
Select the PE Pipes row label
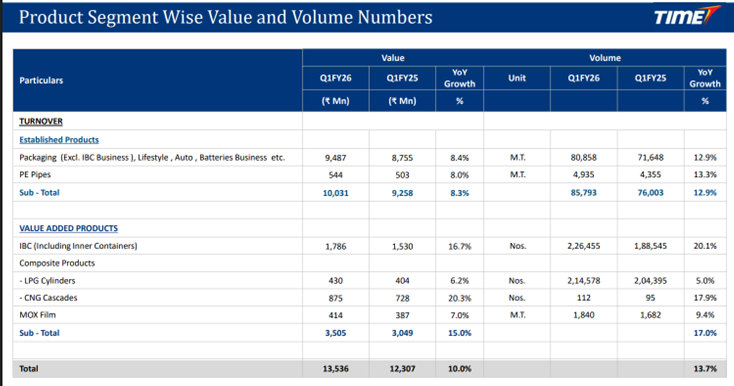point(35,175)
